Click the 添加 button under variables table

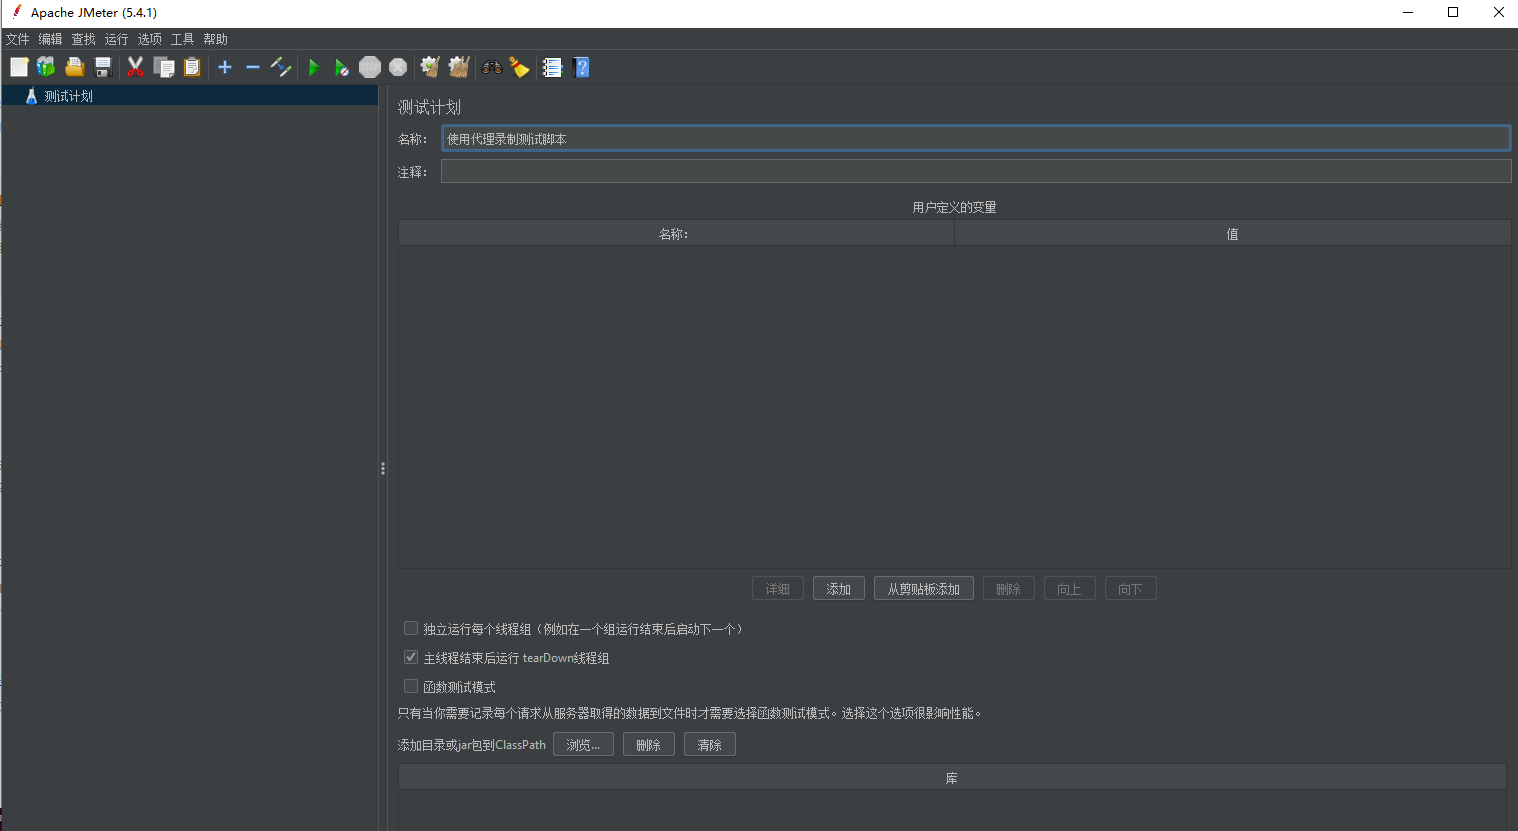point(839,589)
